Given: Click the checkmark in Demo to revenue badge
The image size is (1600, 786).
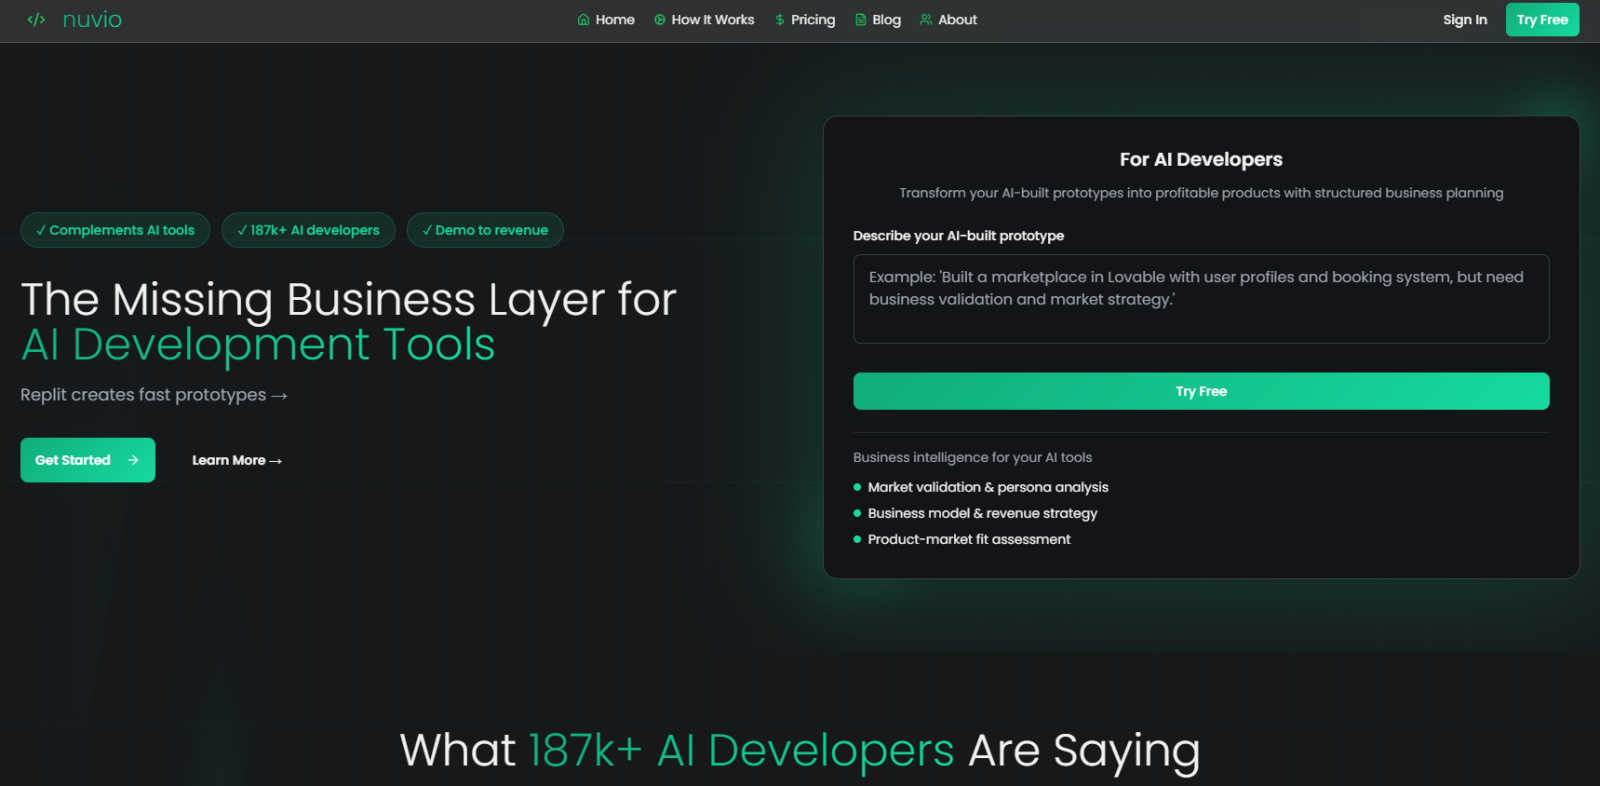Looking at the screenshot, I should 427,230.
